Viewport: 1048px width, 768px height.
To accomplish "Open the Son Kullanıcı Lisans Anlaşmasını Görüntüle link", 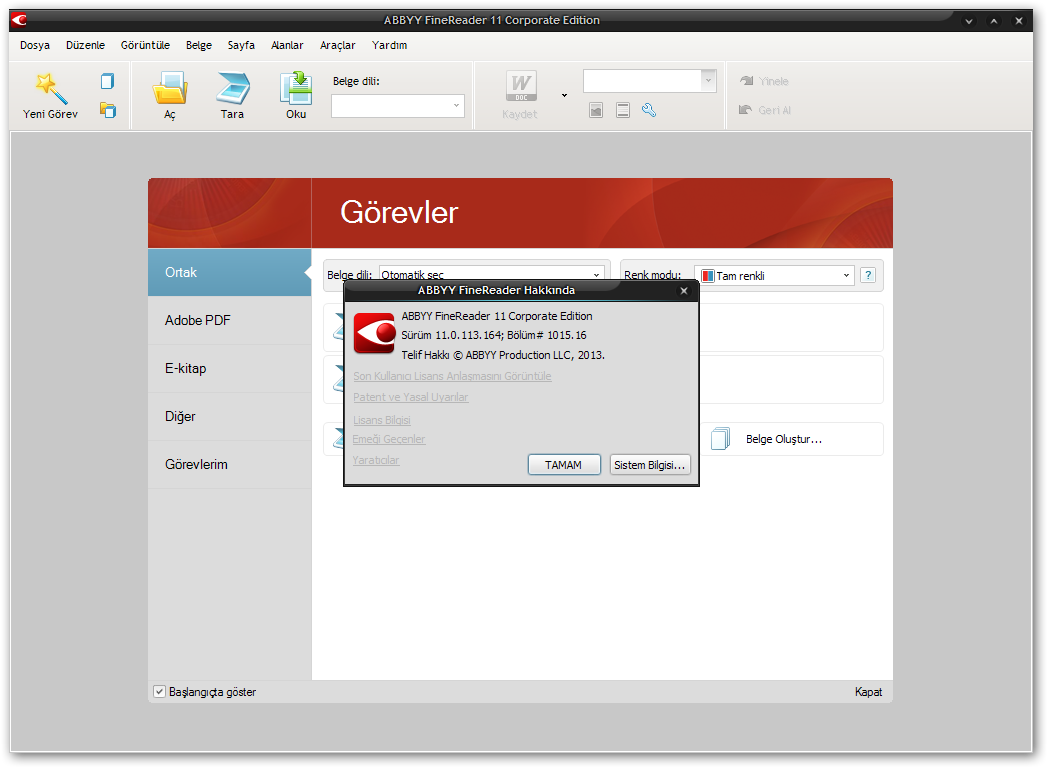I will point(452,376).
